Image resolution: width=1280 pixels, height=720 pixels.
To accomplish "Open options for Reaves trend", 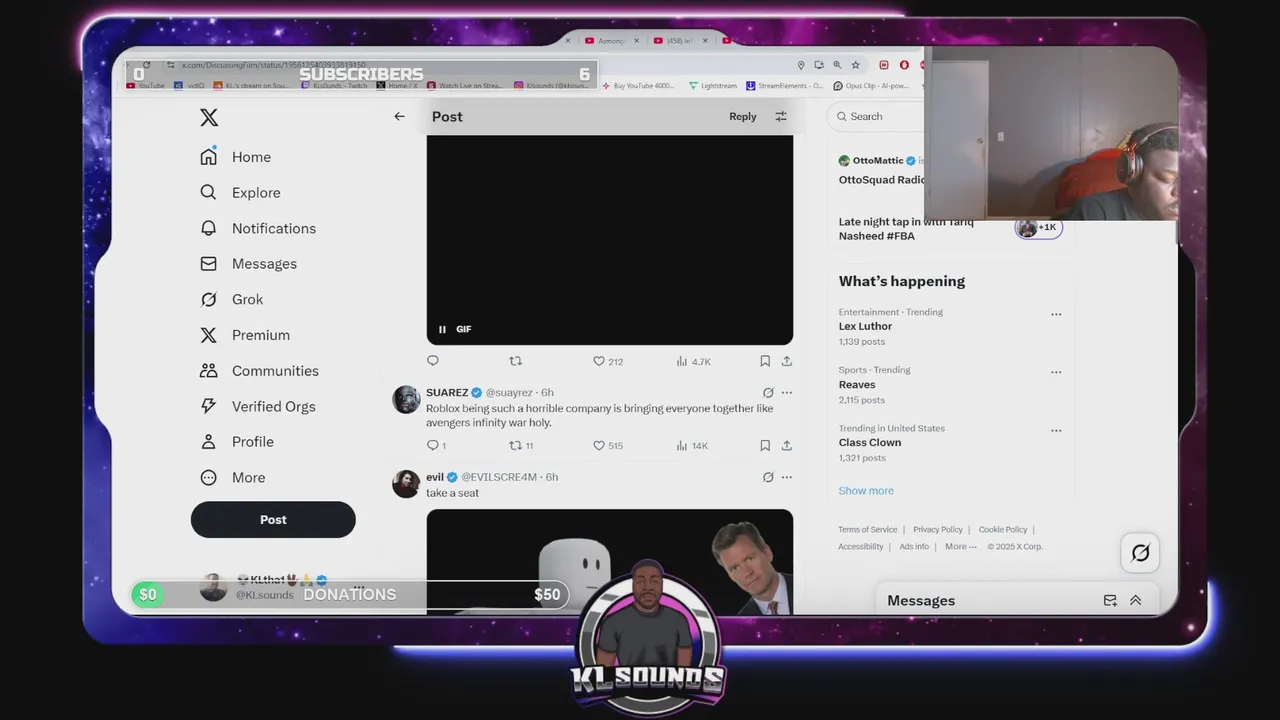I will pyautogui.click(x=1056, y=372).
